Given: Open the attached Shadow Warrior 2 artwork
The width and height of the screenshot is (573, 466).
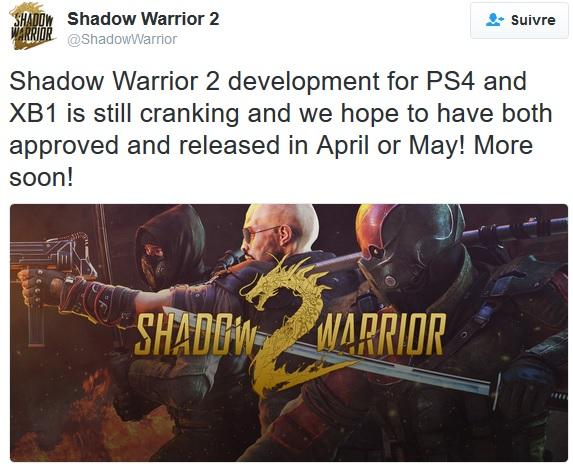Looking at the screenshot, I should coord(289,332).
